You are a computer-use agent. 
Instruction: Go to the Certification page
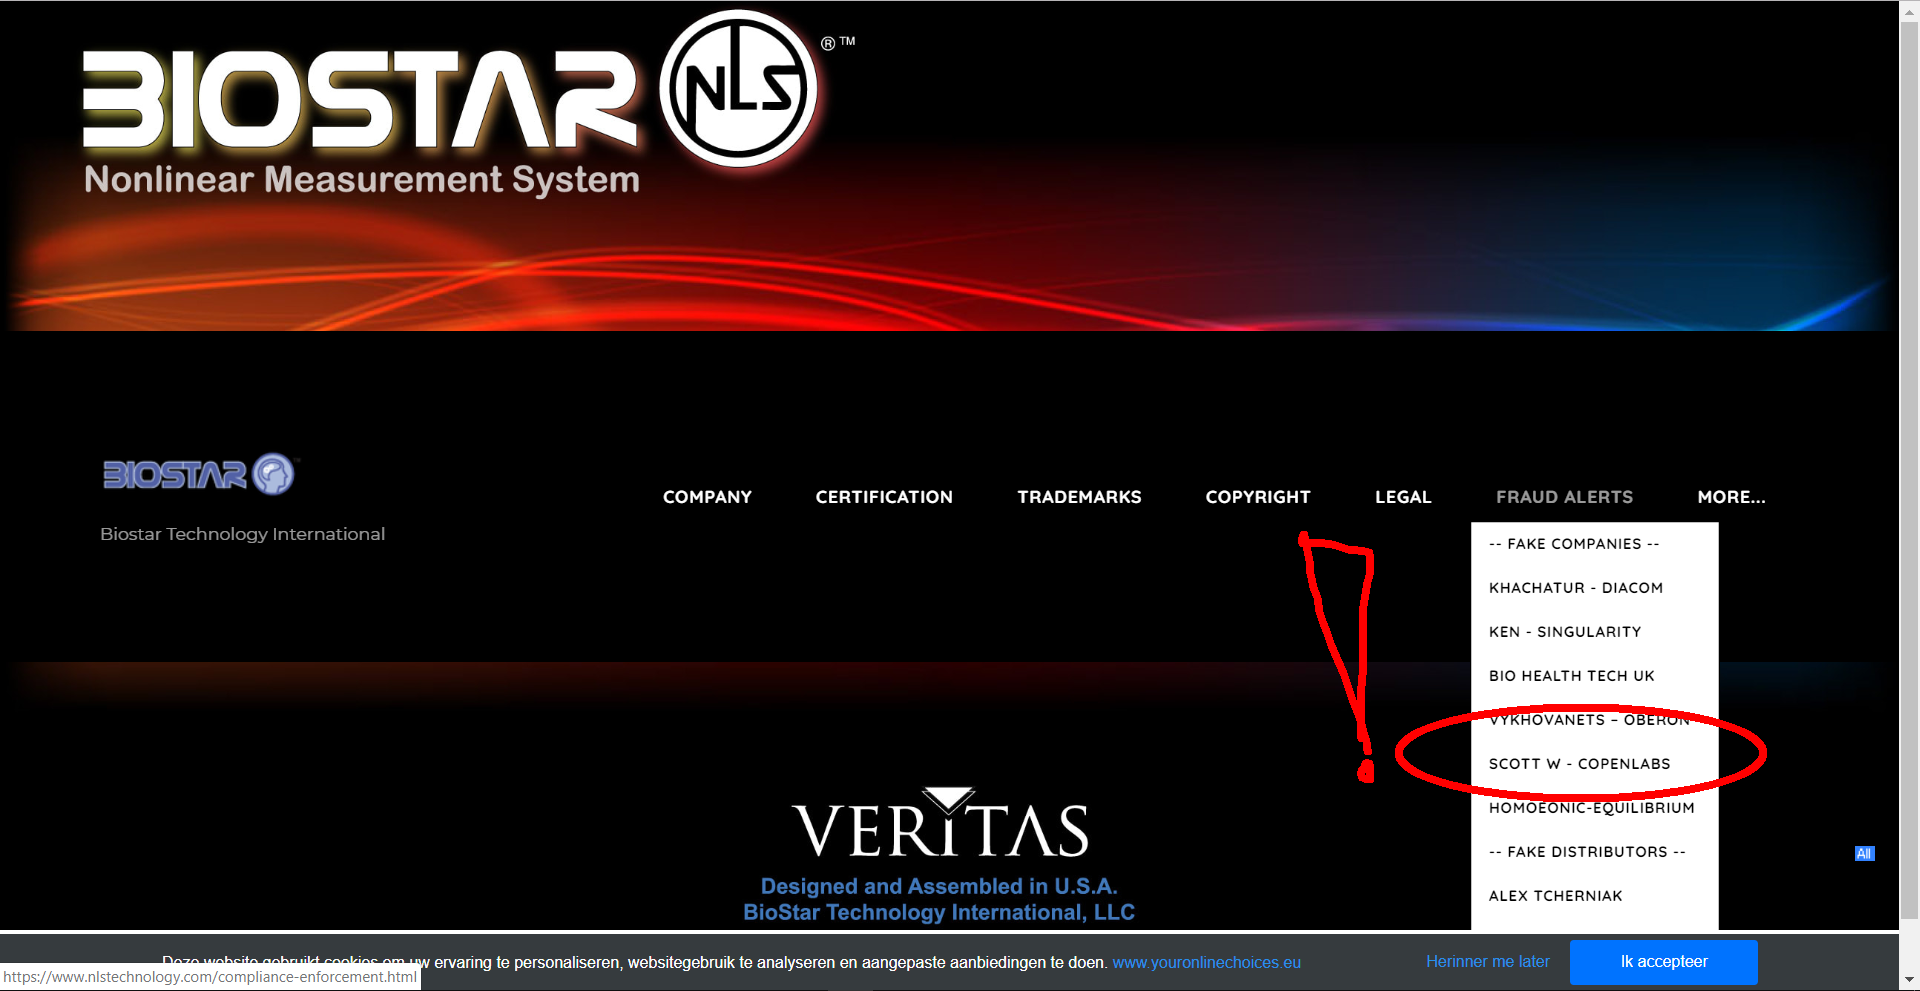pos(884,497)
